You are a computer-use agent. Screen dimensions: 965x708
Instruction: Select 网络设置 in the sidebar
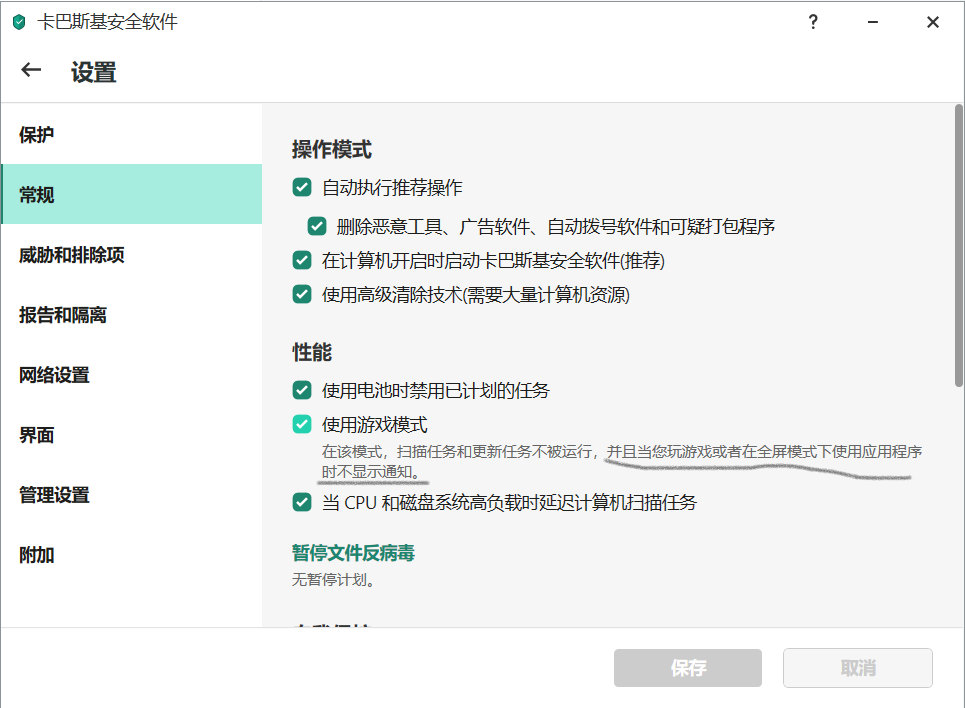coord(54,375)
